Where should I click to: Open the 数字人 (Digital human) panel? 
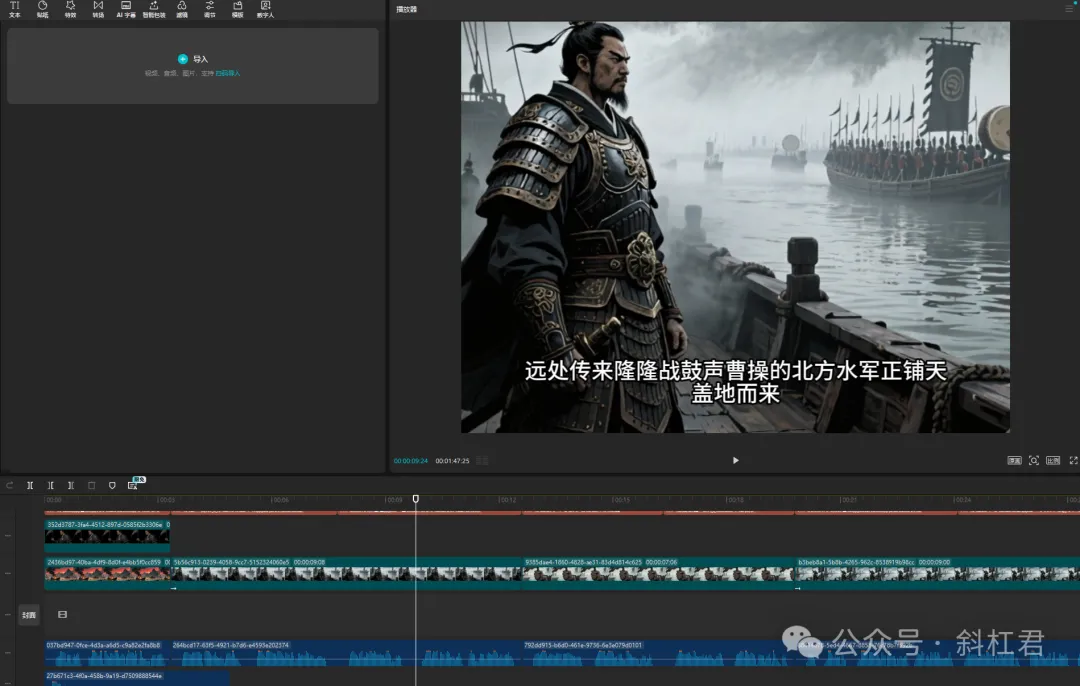(x=265, y=9)
